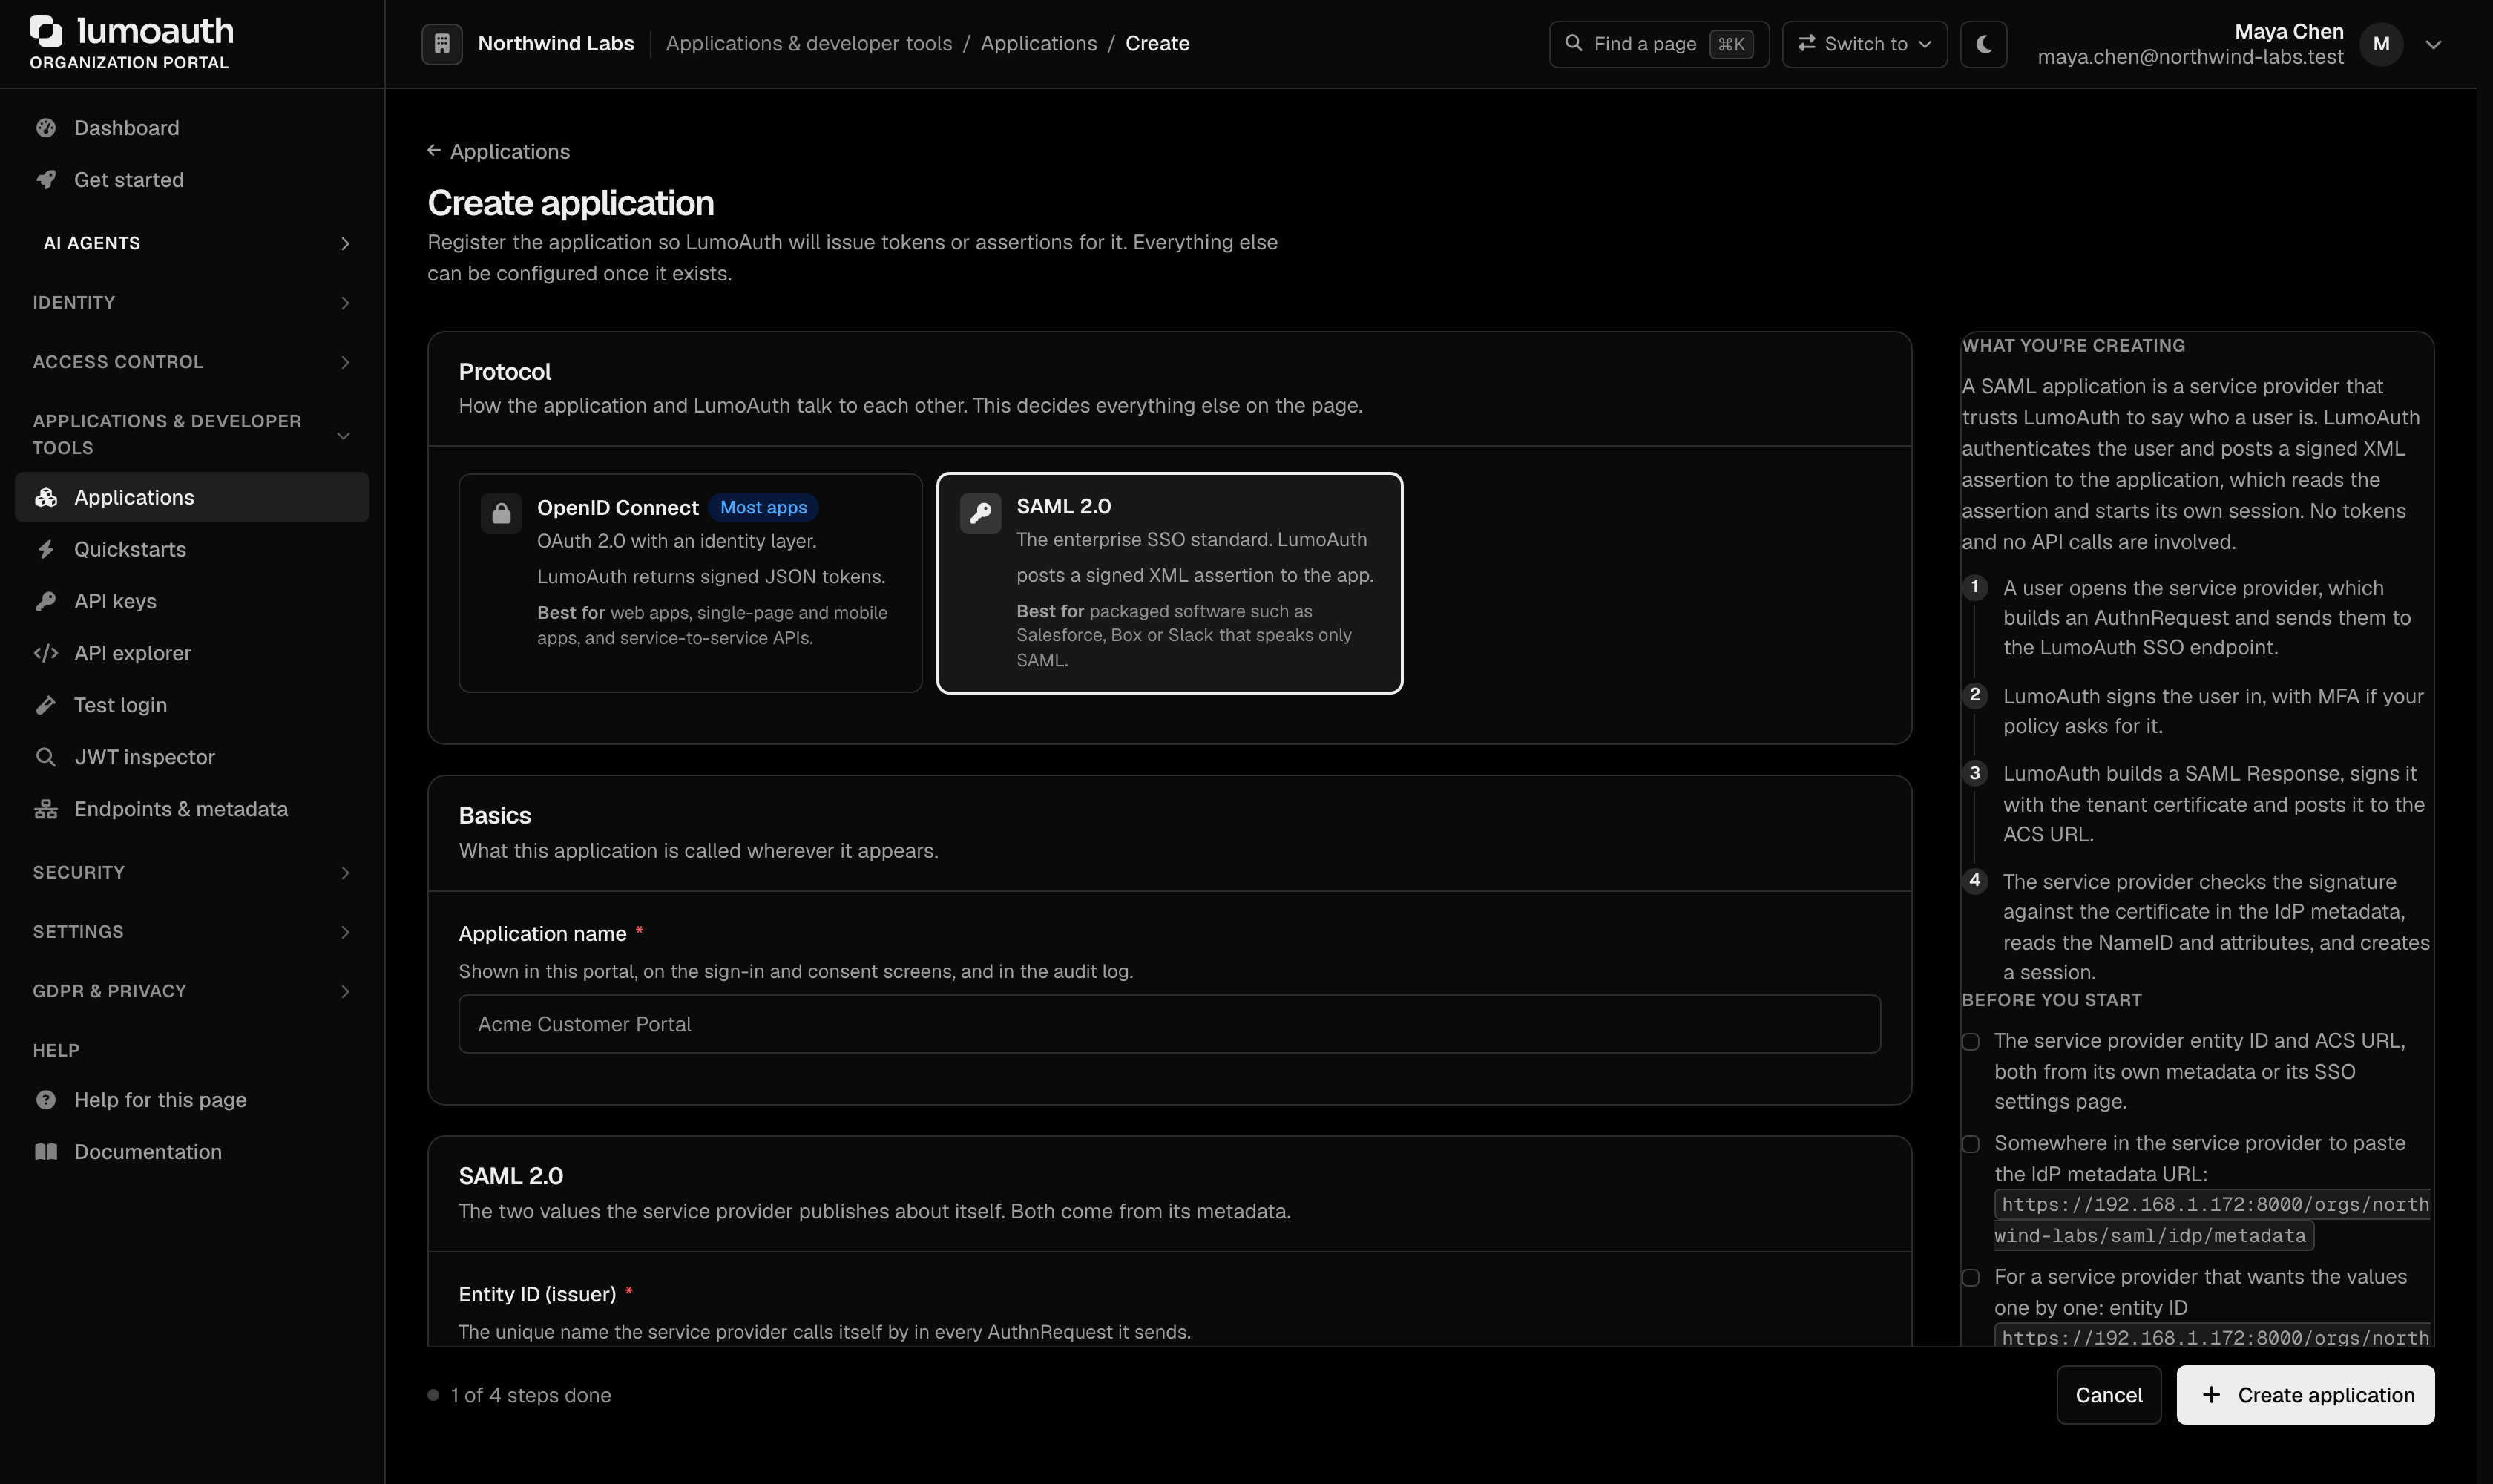Image resolution: width=2493 pixels, height=1484 pixels.
Task: Click the Get started rocket icon
Action: tap(46, 180)
